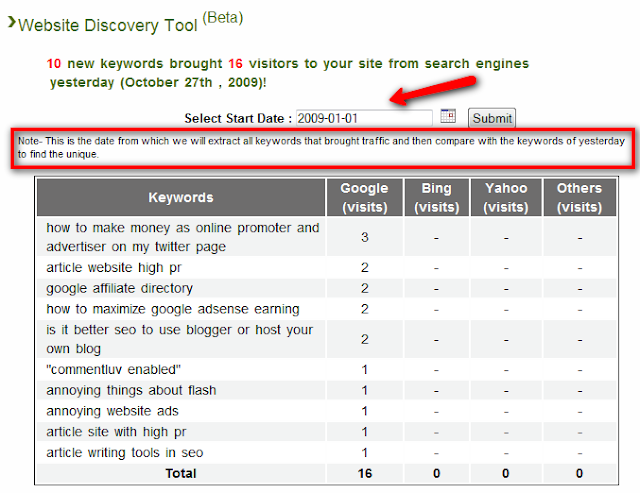The width and height of the screenshot is (640, 493).
Task: Select keyword 'annoying website ads'
Action: tap(112, 411)
